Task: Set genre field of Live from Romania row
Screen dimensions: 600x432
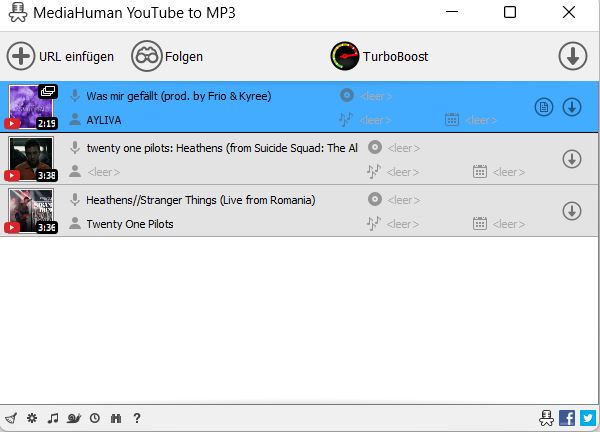Action: click(403, 224)
